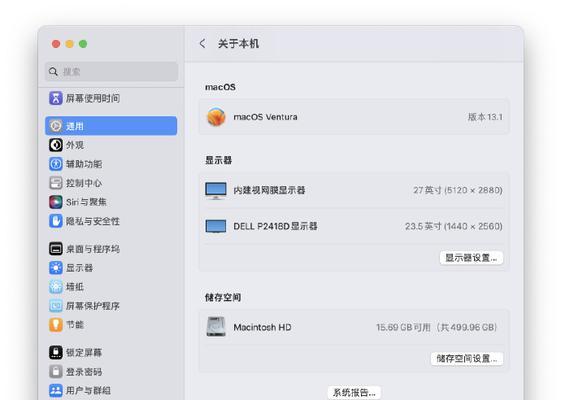
Task: Open the 外观 appearance icon
Action: click(55, 145)
